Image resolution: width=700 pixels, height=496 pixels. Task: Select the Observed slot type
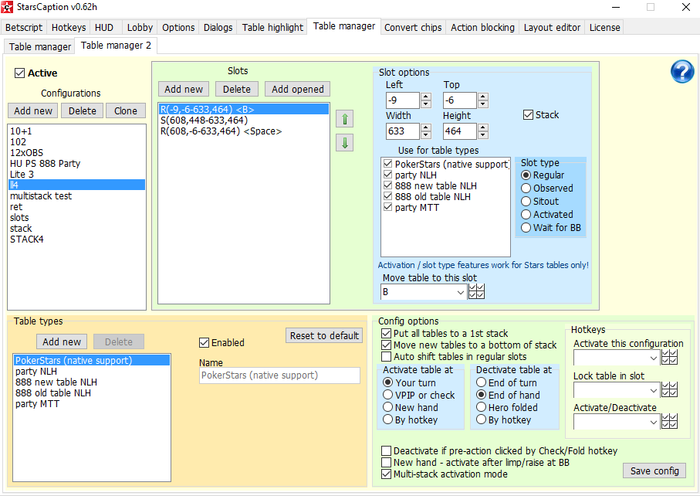click(526, 188)
